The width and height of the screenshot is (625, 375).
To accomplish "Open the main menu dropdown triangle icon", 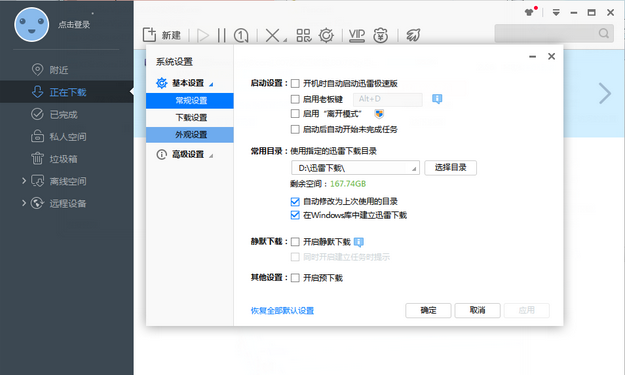I will pyautogui.click(x=556, y=12).
